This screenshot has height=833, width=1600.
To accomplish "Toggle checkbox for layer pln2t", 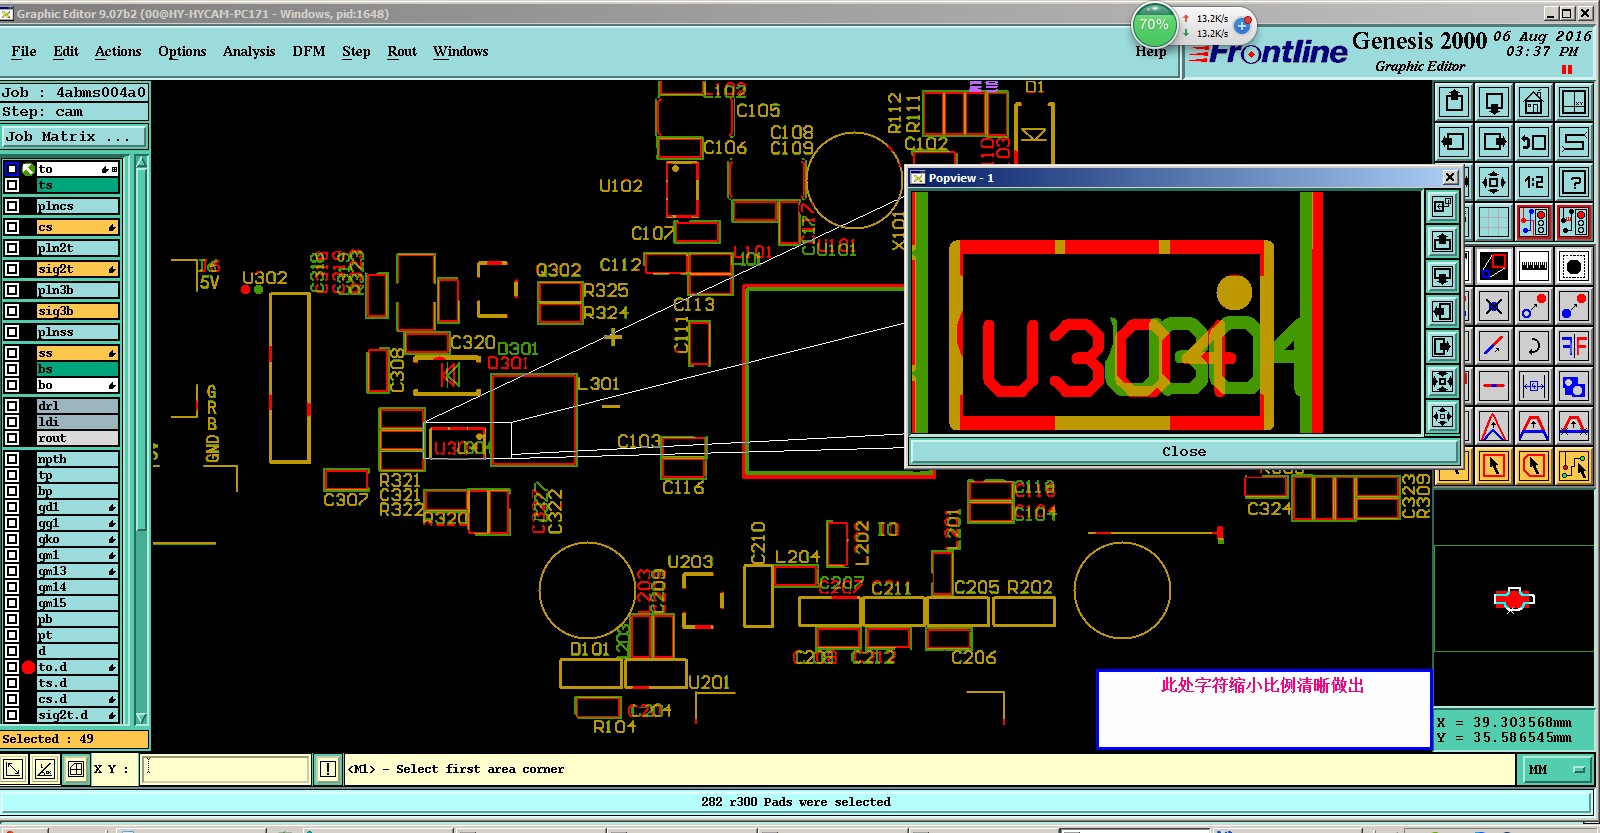I will [12, 248].
